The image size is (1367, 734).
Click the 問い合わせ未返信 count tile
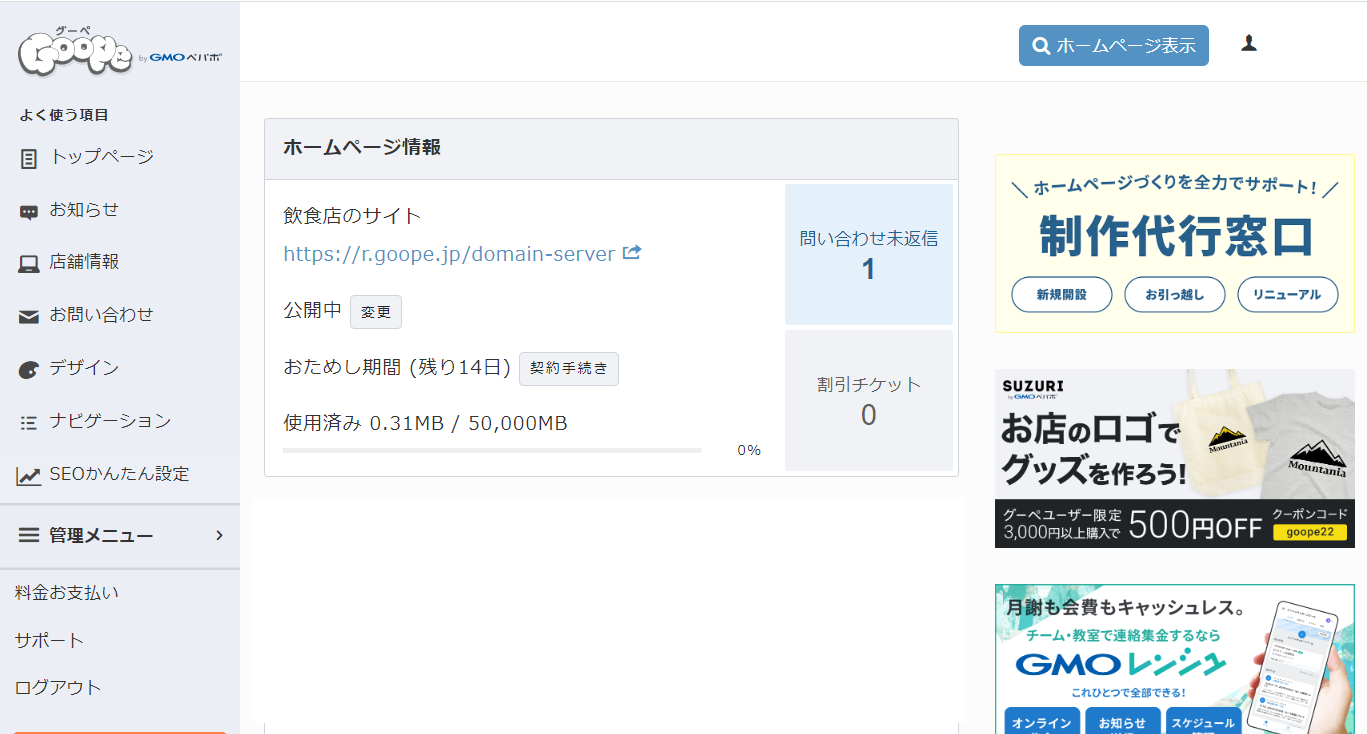(868, 254)
